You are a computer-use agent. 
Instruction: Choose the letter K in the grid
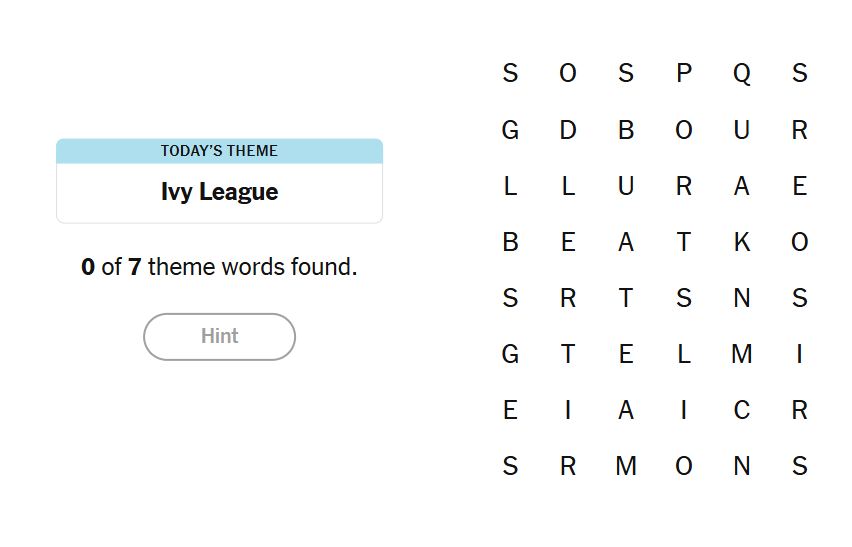(742, 242)
